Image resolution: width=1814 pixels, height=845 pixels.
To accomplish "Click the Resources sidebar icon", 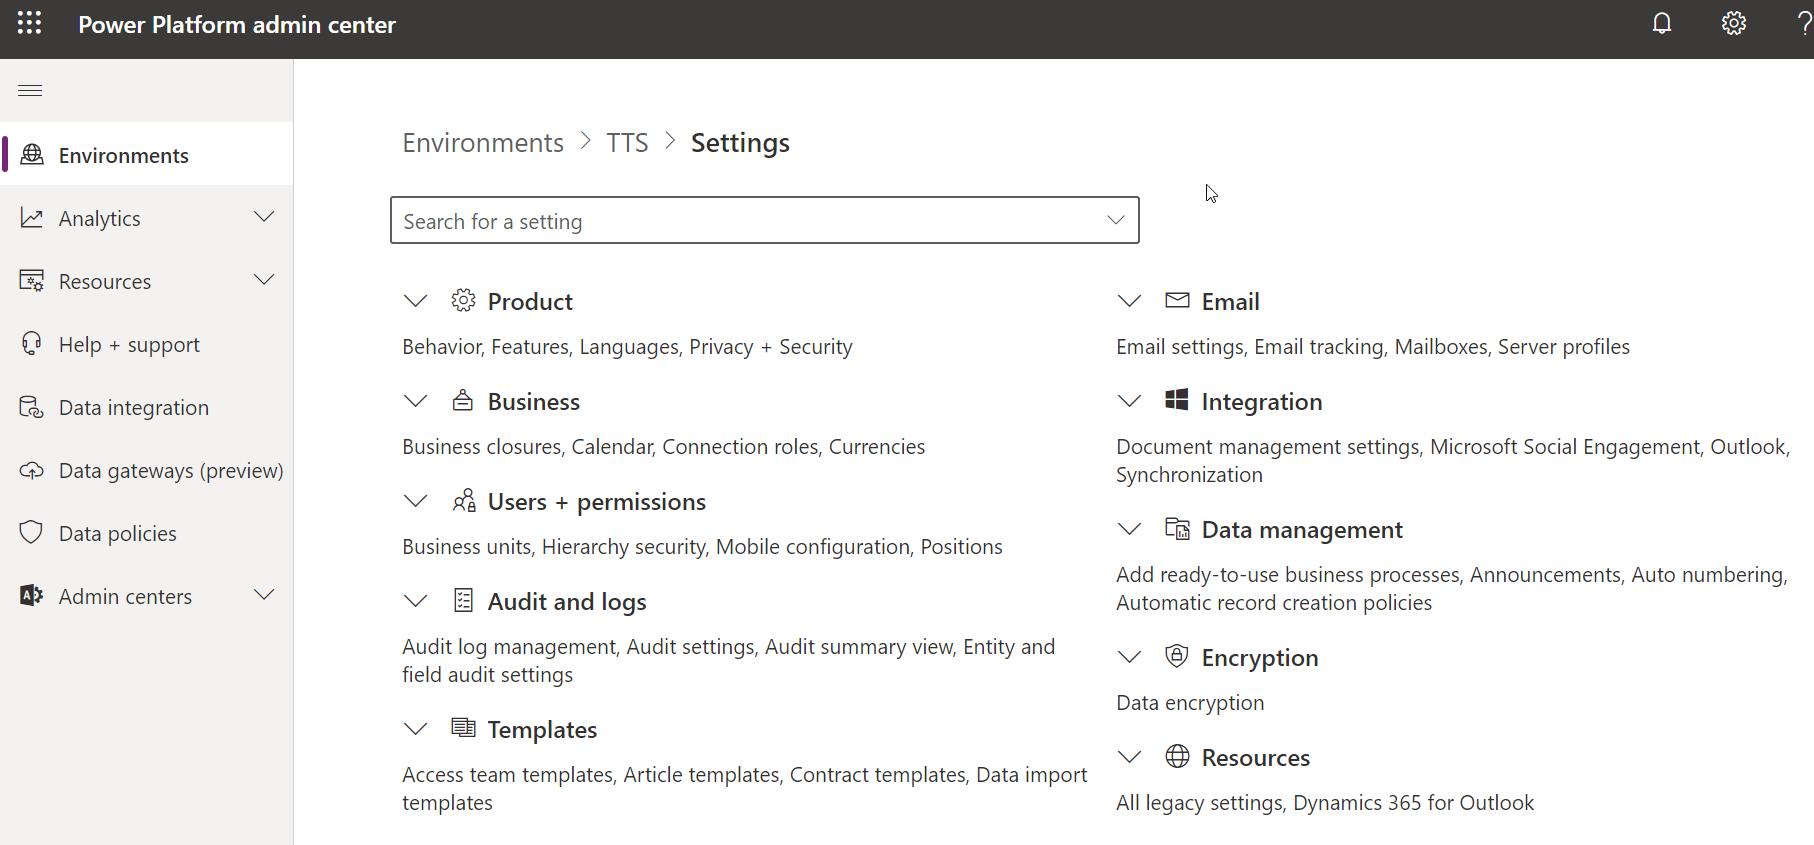I will click(x=32, y=281).
